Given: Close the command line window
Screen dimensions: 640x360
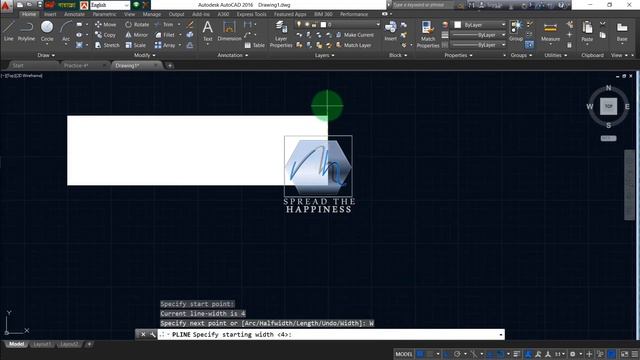Looking at the screenshot, I should [143, 334].
